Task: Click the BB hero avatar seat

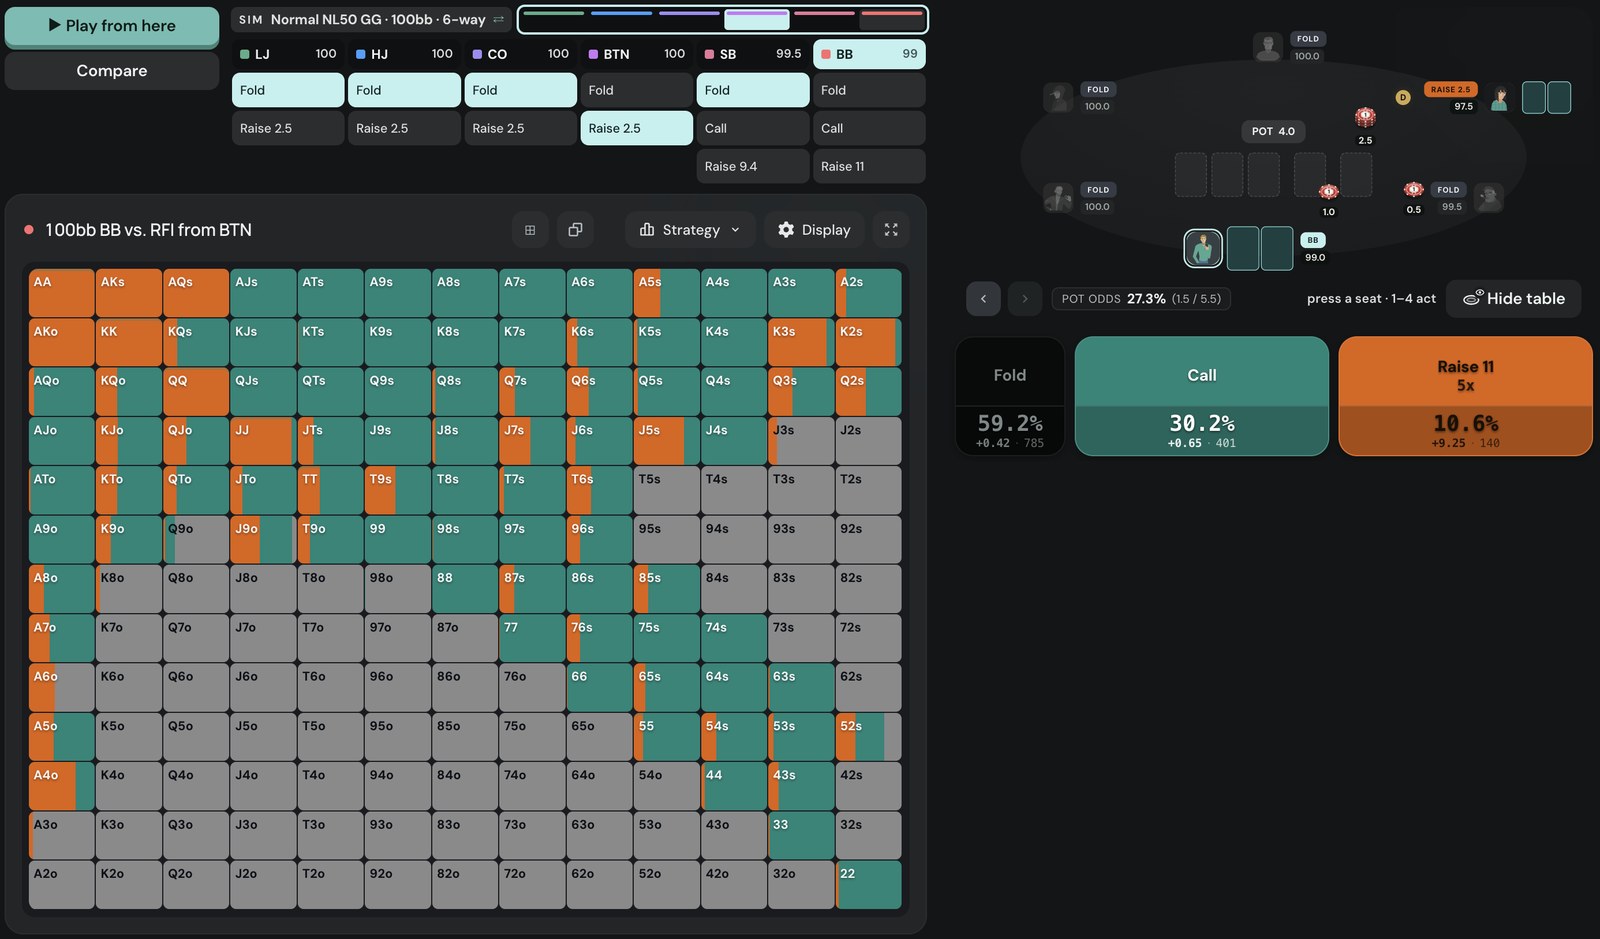Action: pos(1203,248)
